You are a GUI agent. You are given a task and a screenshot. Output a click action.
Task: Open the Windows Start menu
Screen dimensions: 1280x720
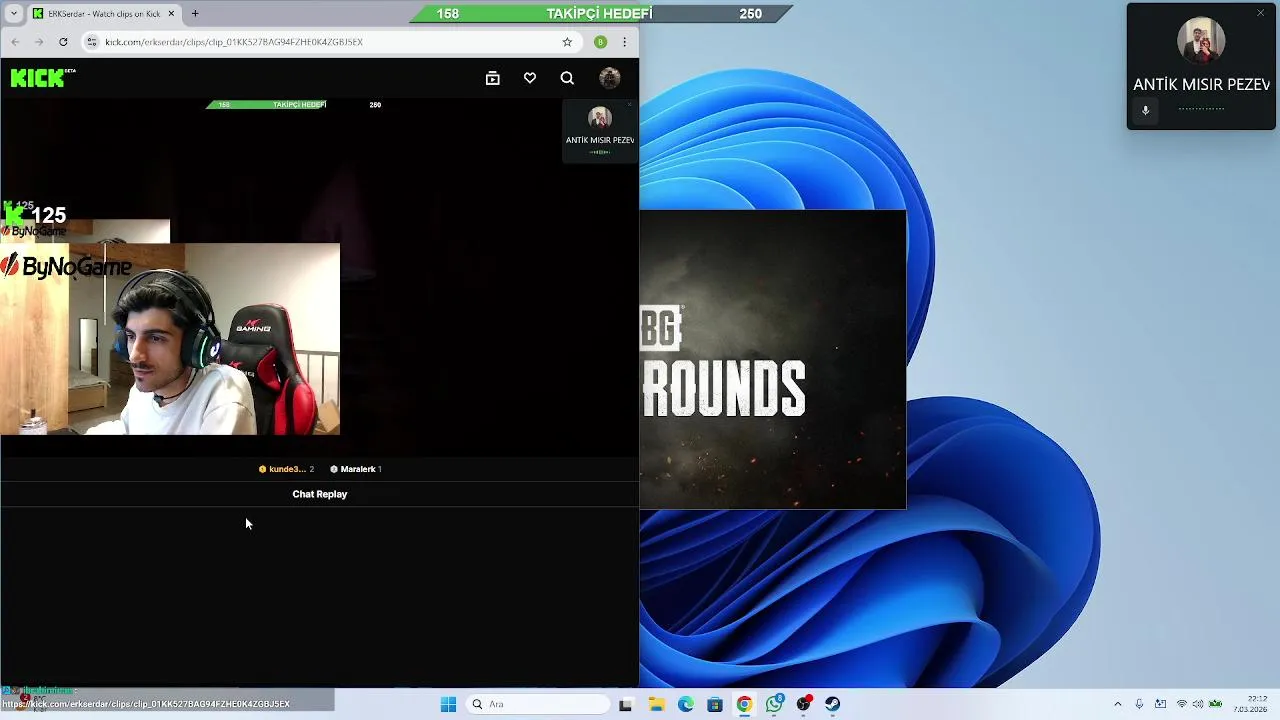tap(448, 704)
